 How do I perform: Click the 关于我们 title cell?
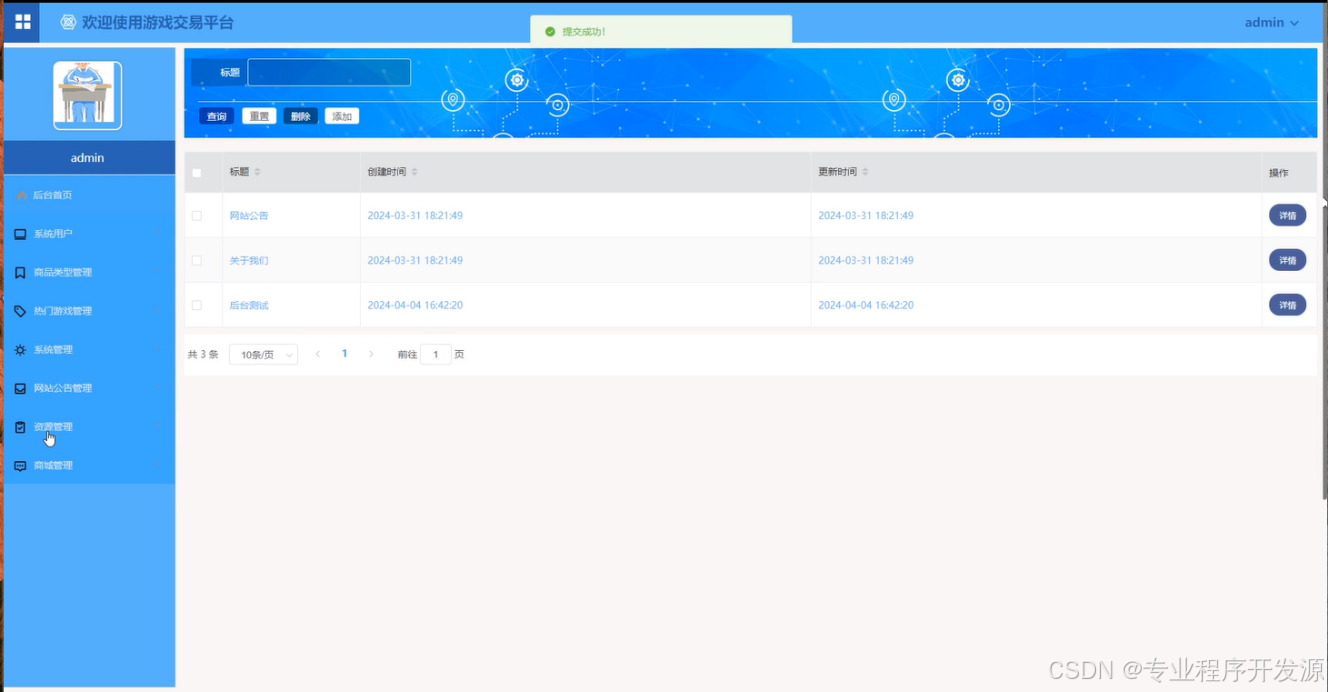pos(249,260)
